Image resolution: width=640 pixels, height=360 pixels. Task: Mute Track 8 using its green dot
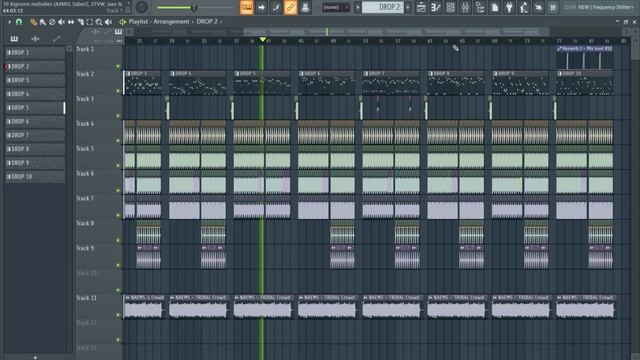(118, 240)
